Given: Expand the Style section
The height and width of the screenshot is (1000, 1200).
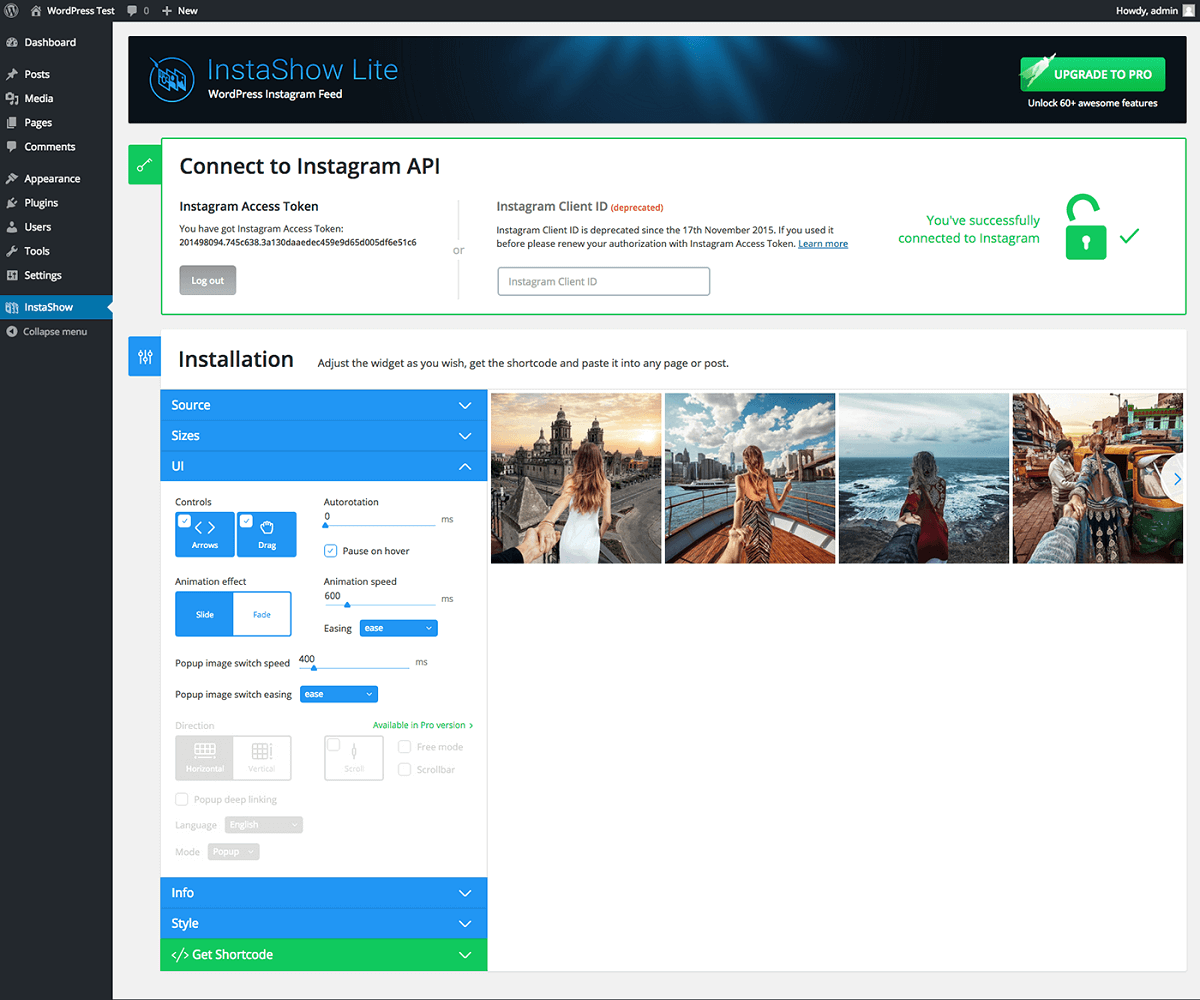Looking at the screenshot, I should click(x=323, y=924).
